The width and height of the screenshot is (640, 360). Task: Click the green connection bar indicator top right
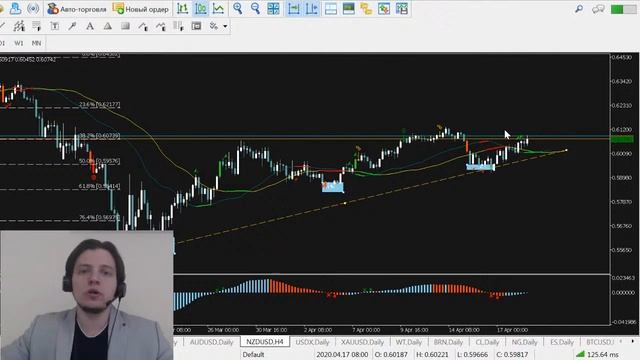(623, 9)
